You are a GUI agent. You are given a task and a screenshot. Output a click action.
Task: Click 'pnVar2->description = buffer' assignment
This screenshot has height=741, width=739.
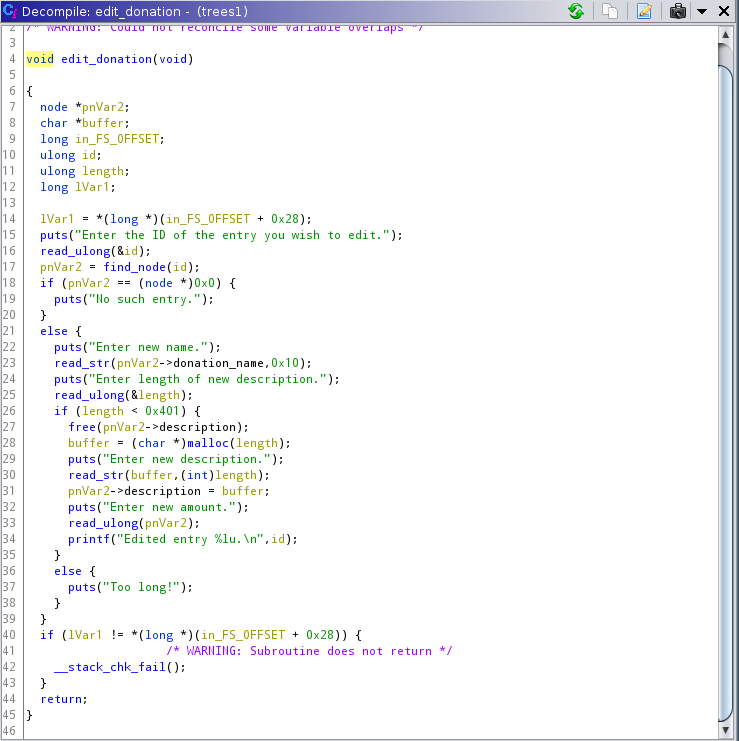pos(169,491)
